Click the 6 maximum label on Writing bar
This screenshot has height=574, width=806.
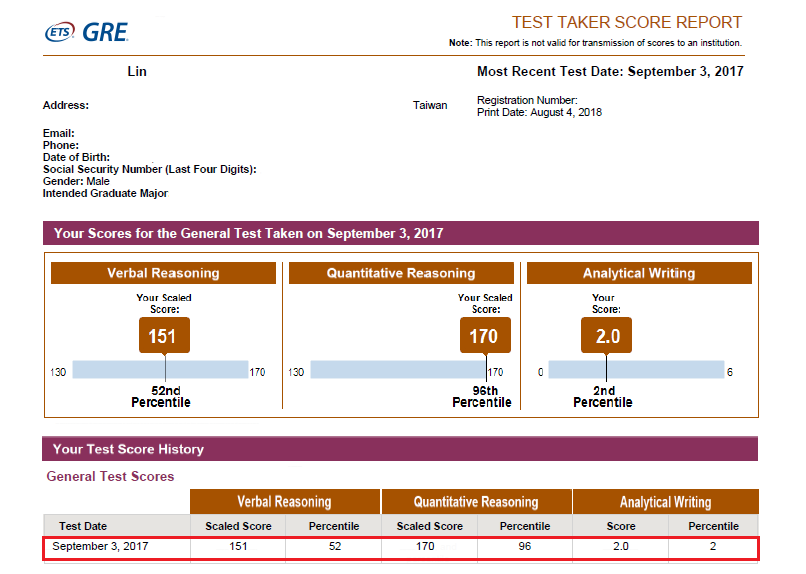pyautogui.click(x=730, y=372)
